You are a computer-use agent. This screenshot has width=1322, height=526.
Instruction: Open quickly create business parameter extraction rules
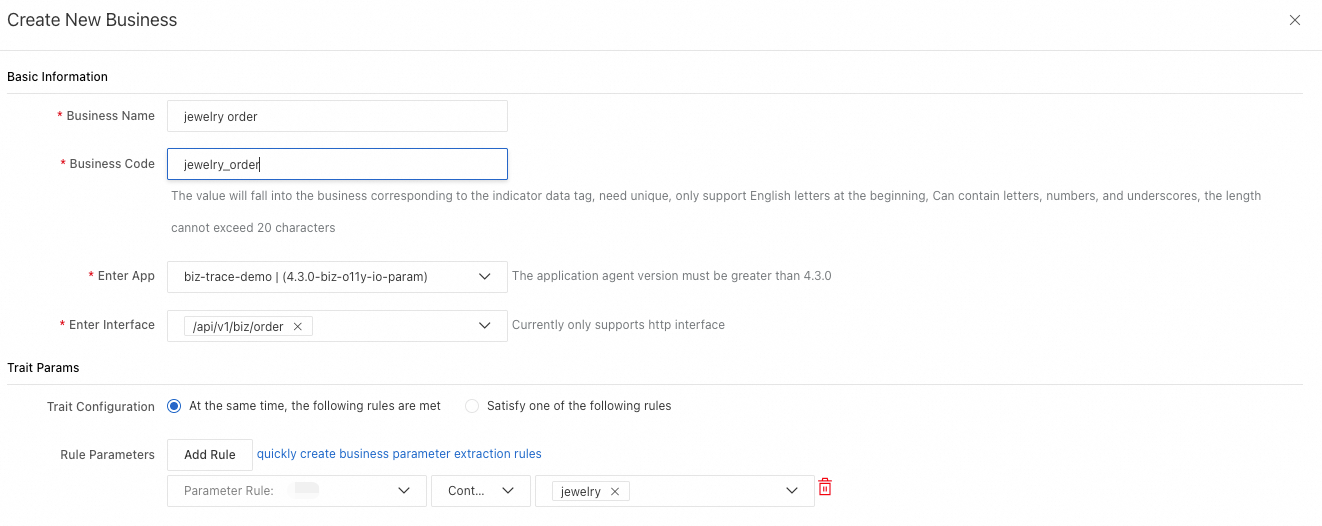pos(399,454)
